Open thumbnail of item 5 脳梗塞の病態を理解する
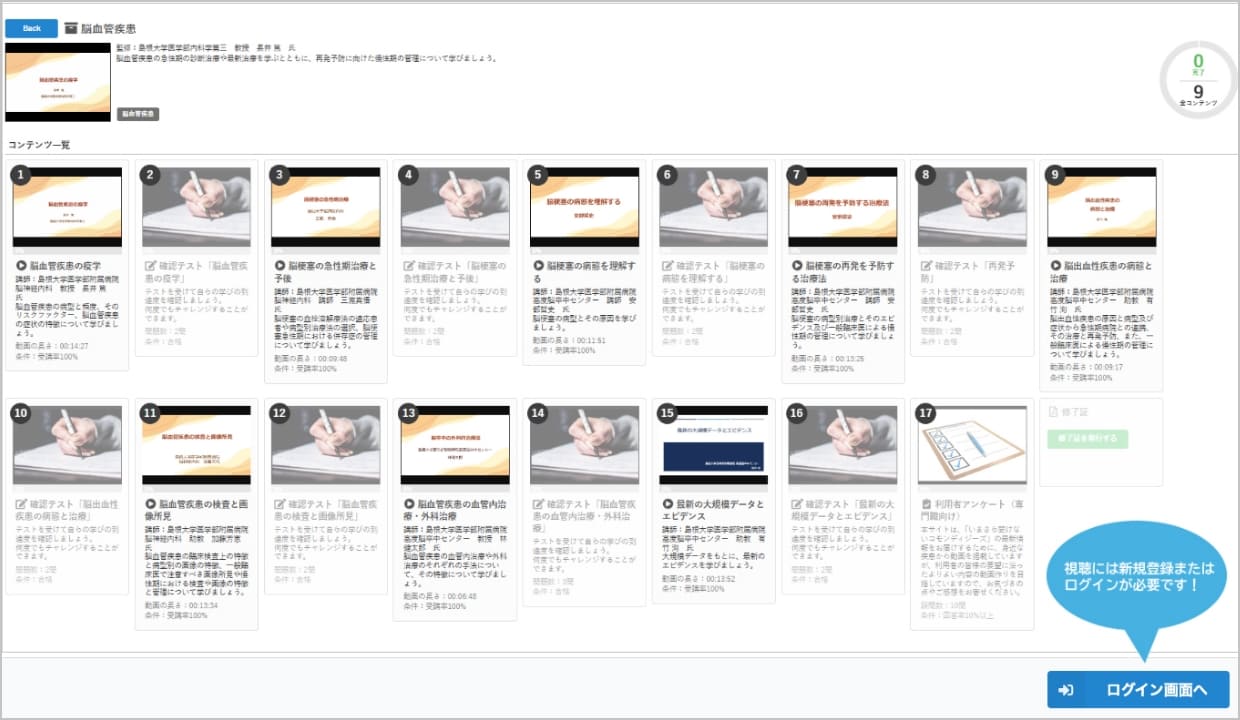 click(583, 207)
